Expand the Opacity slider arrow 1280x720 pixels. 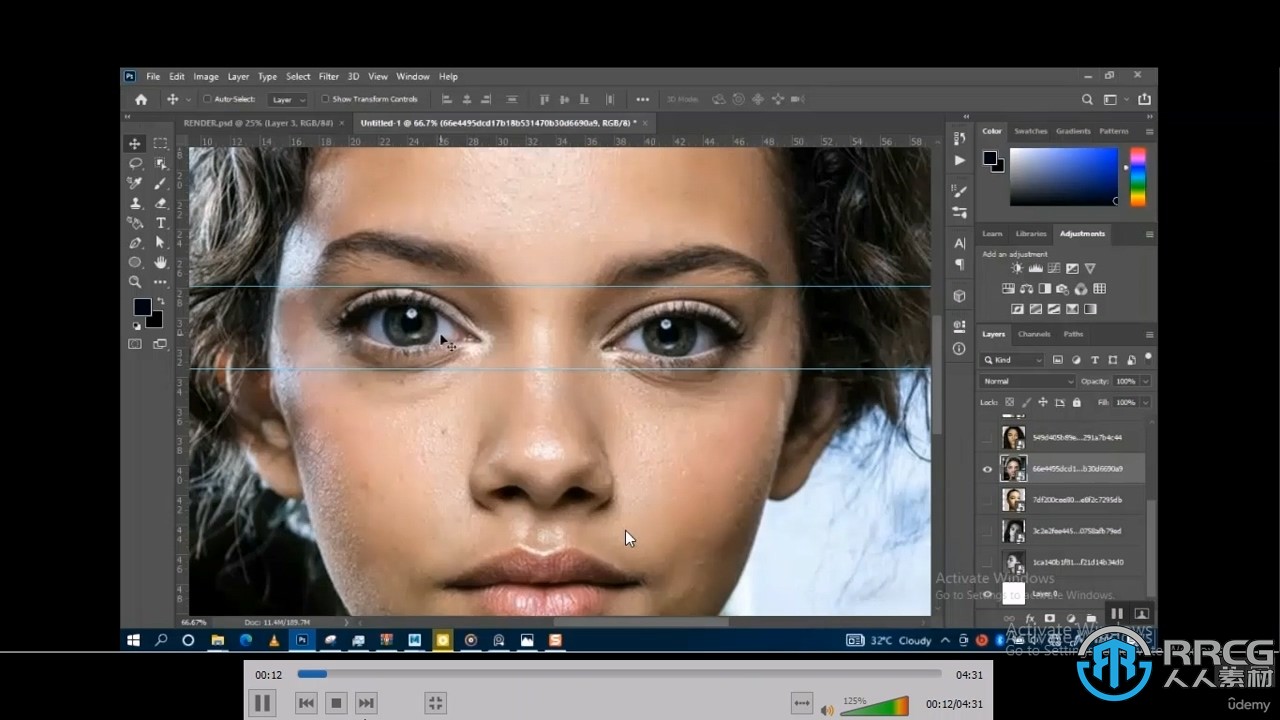1145,381
